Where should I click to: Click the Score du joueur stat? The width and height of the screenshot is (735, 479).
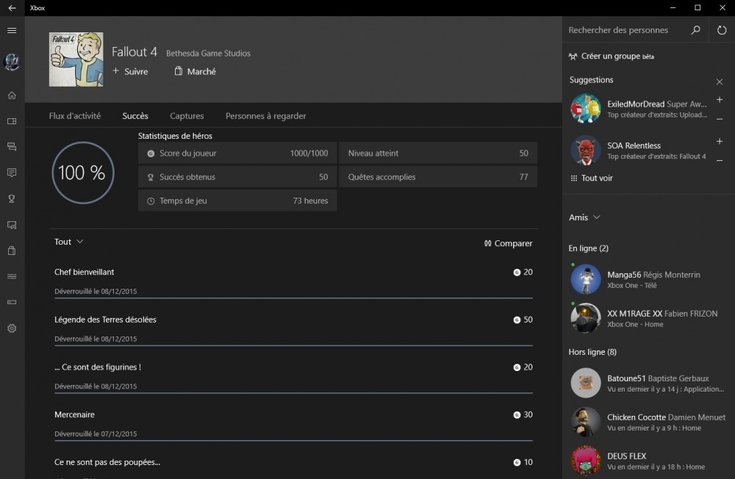click(x=237, y=153)
